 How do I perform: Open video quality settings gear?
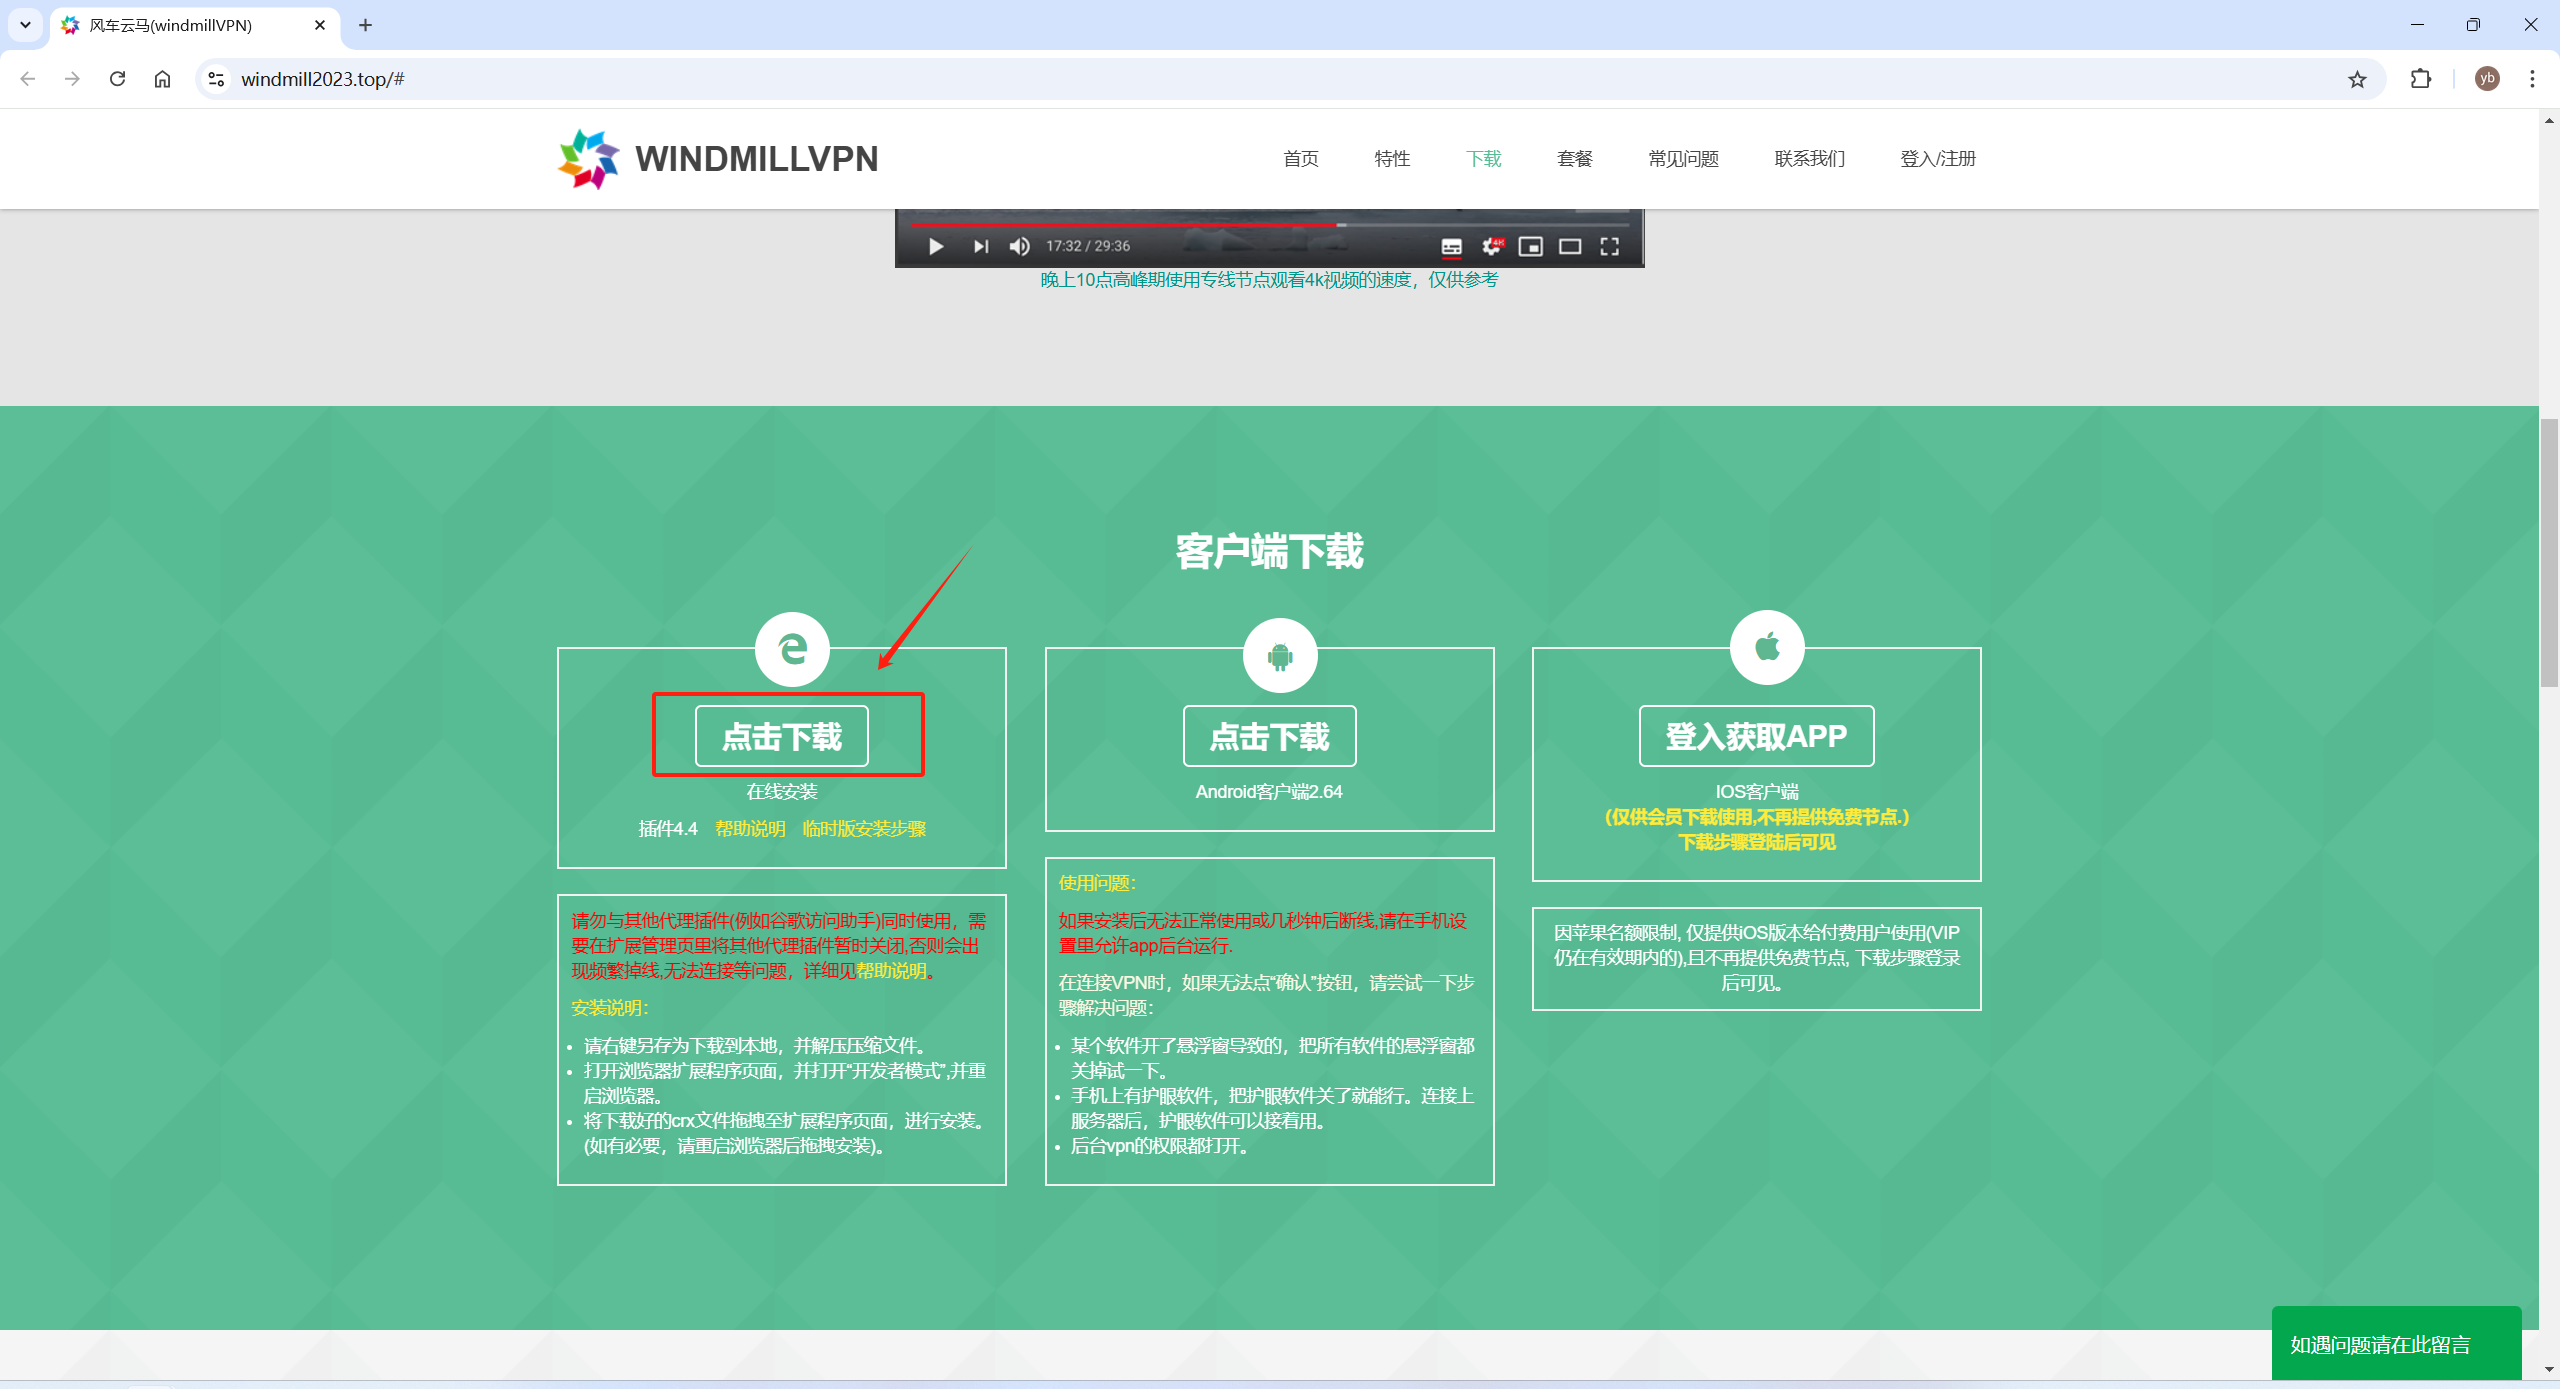pyautogui.click(x=1491, y=246)
